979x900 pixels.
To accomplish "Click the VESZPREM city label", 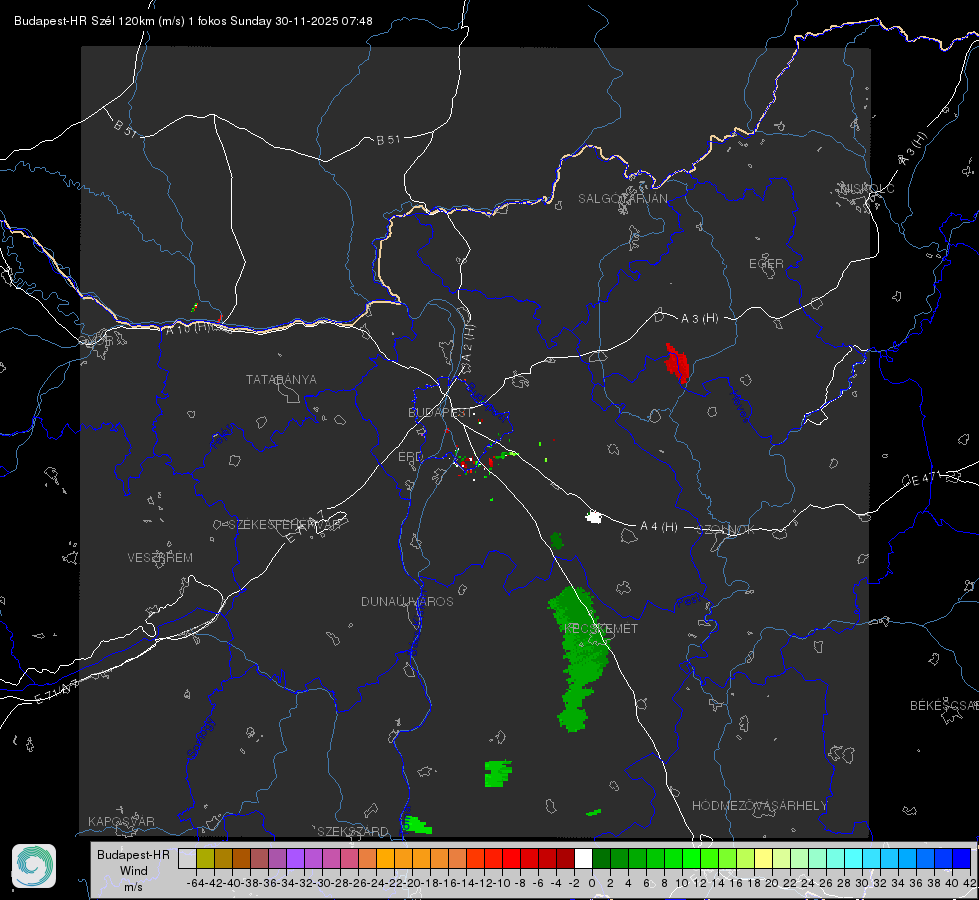I will tap(160, 557).
